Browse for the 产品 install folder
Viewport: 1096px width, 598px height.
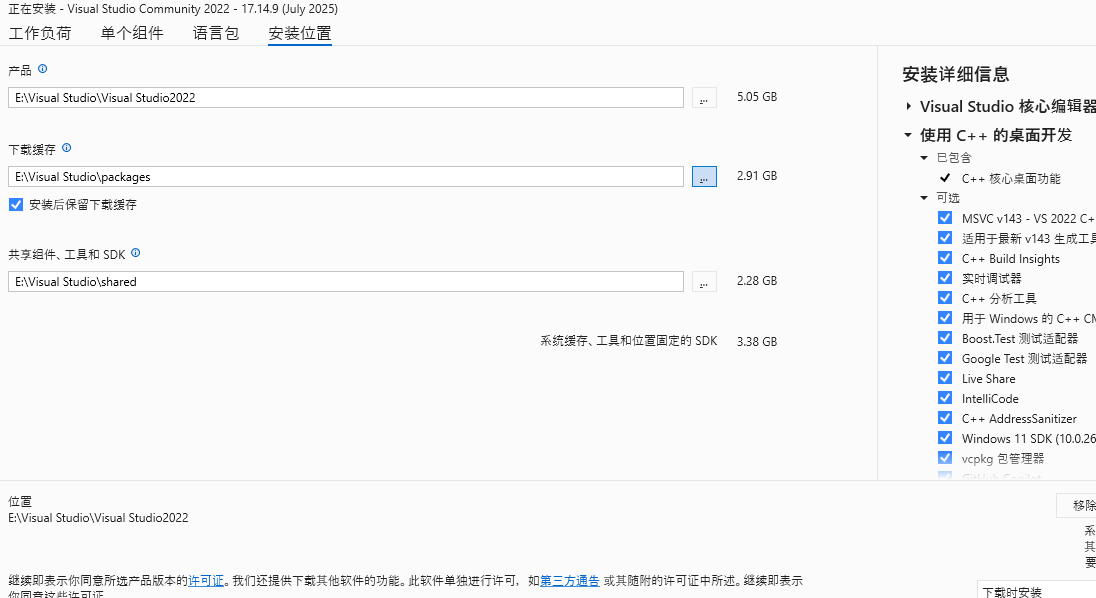click(x=704, y=98)
